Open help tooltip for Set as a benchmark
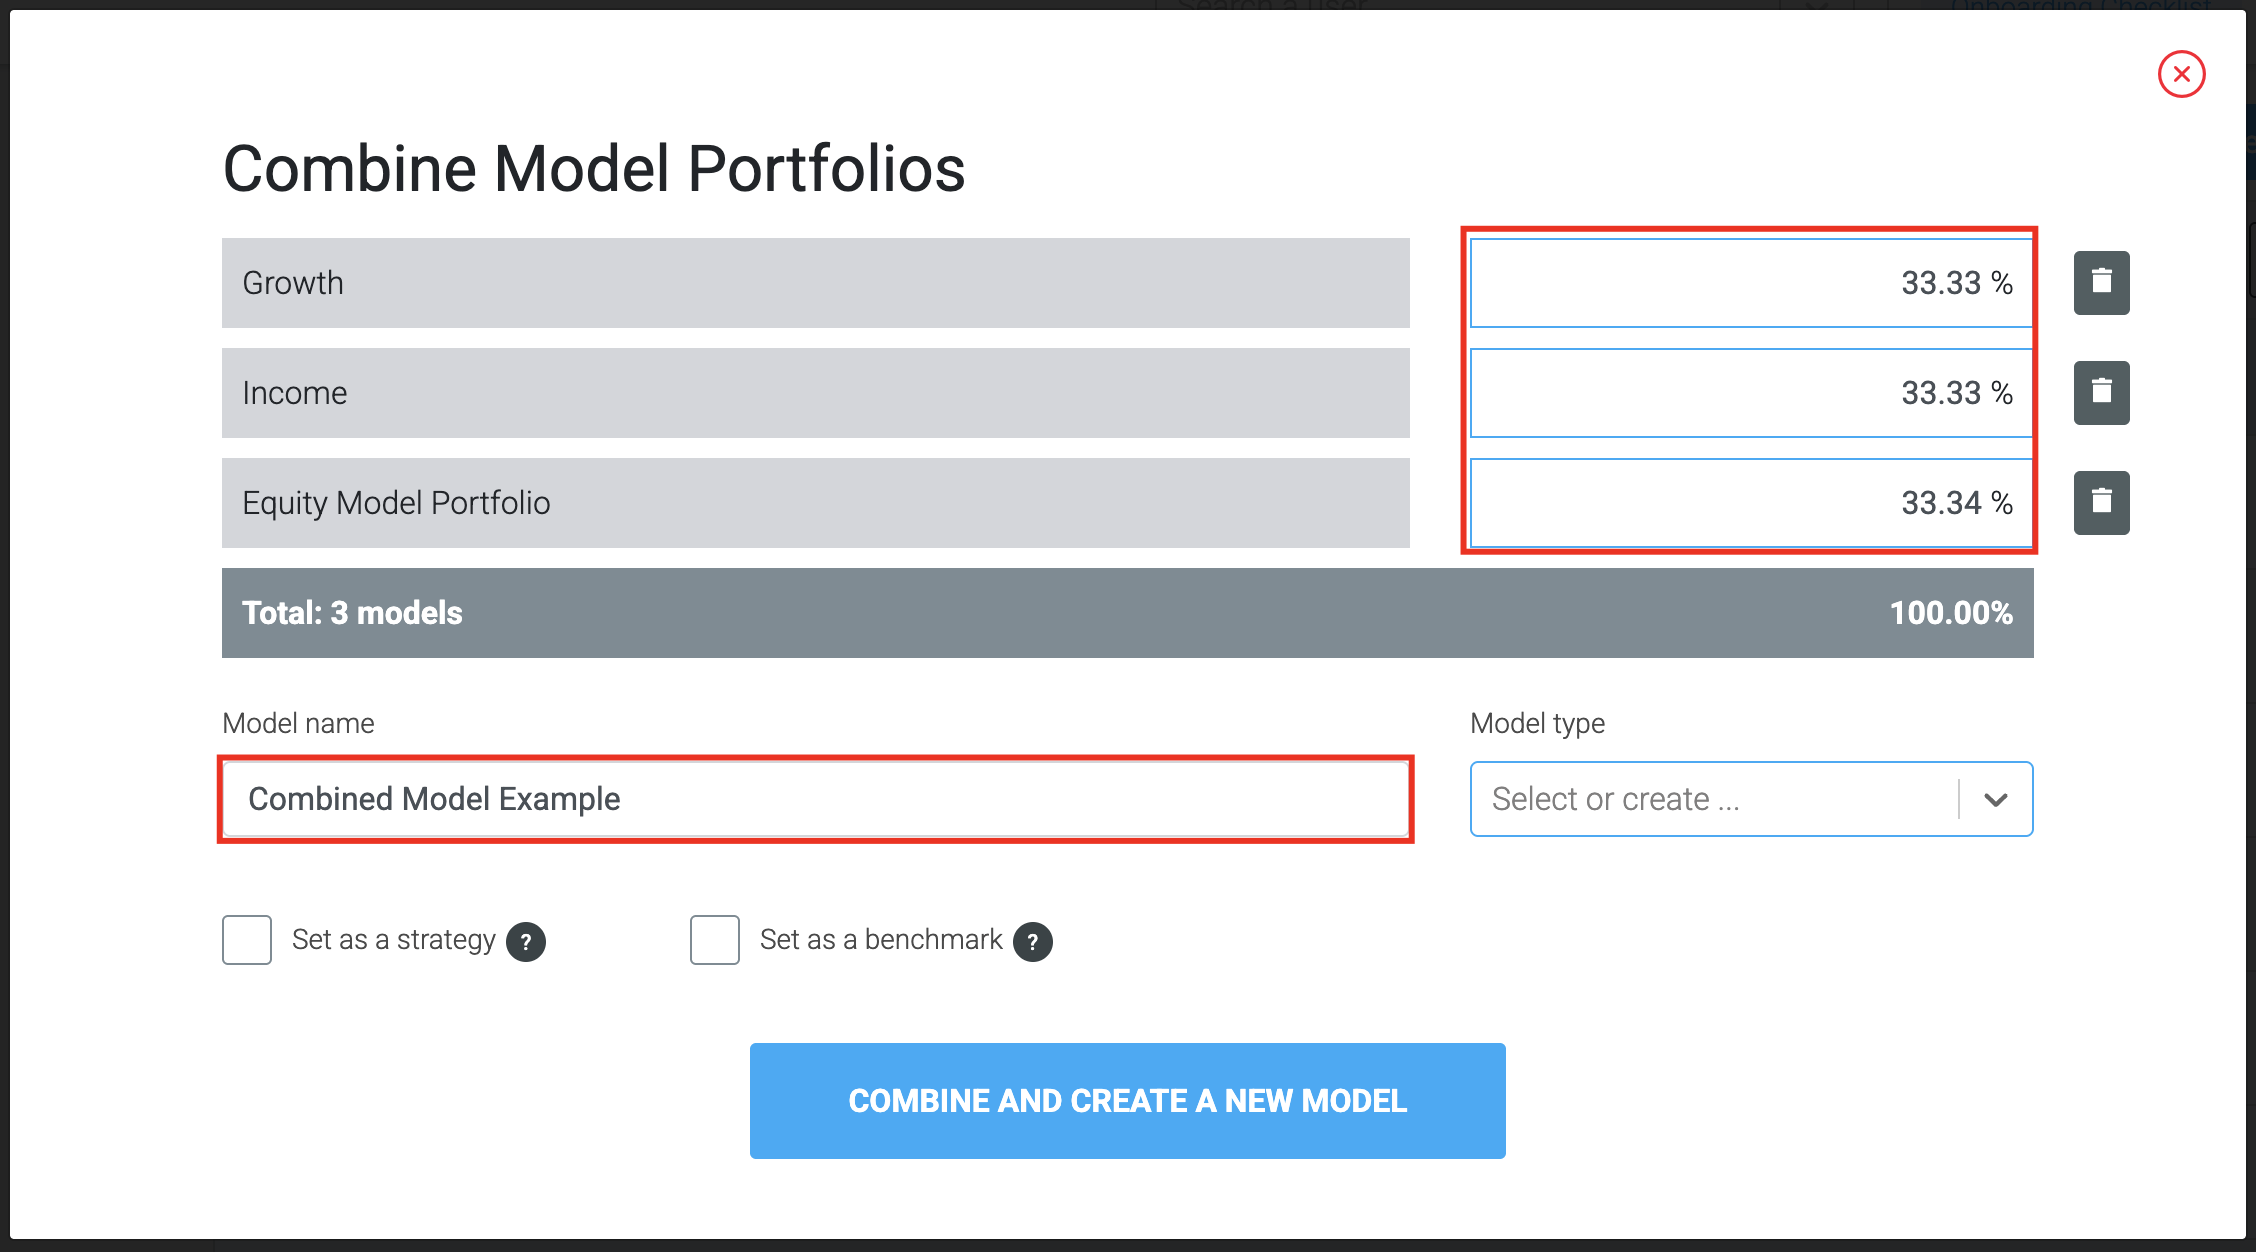2256x1252 pixels. (1032, 941)
